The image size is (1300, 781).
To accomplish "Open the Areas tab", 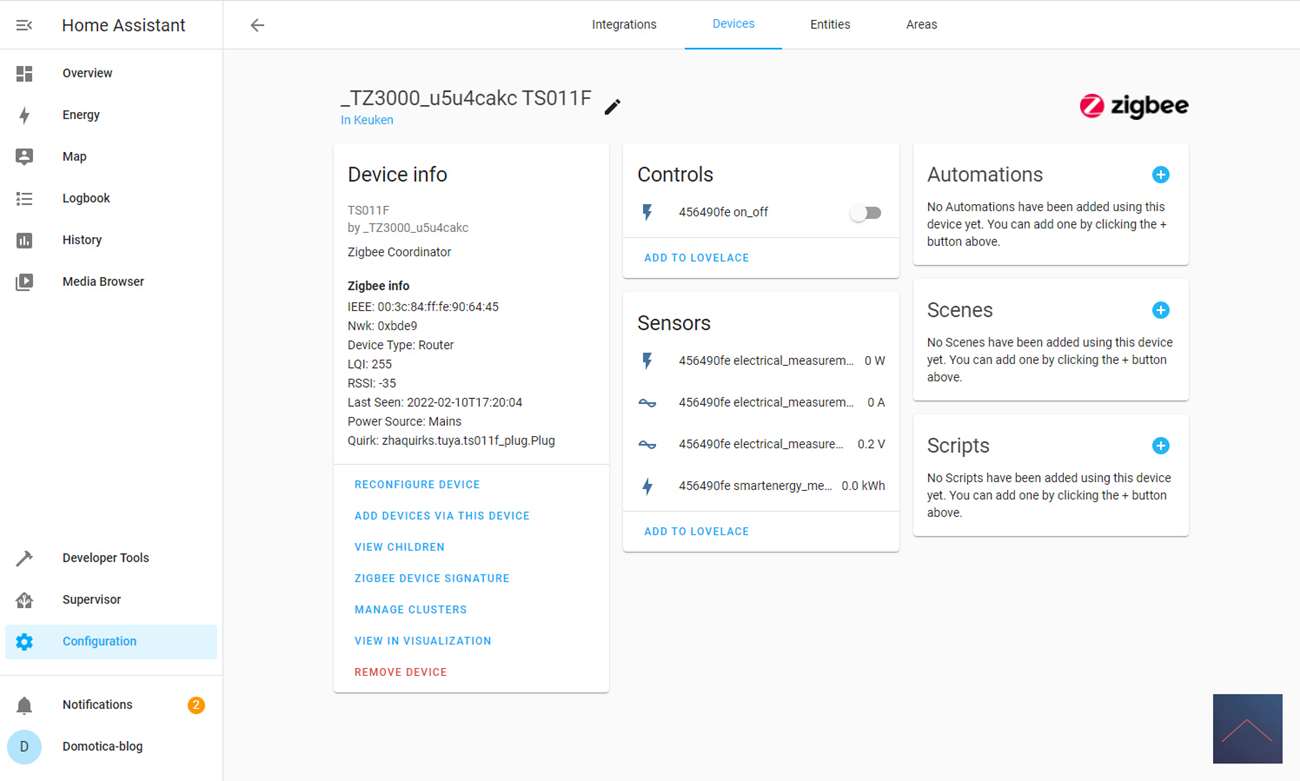I will coord(921,25).
